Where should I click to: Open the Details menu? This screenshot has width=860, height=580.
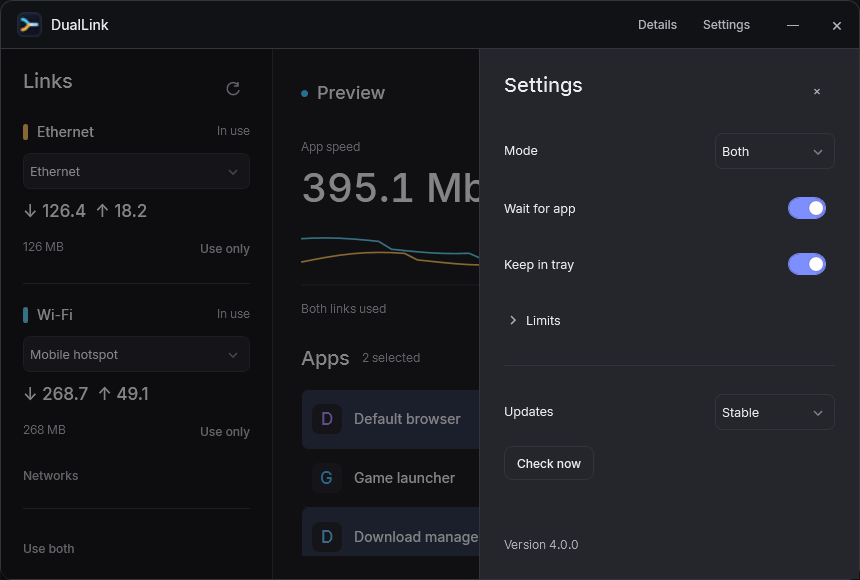point(657,25)
